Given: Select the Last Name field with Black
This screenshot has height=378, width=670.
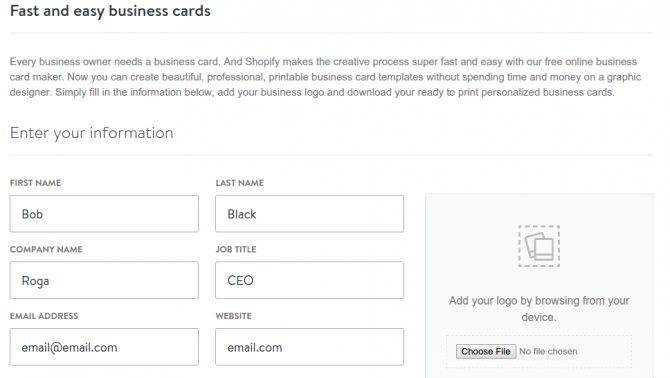Looking at the screenshot, I should 309,214.
